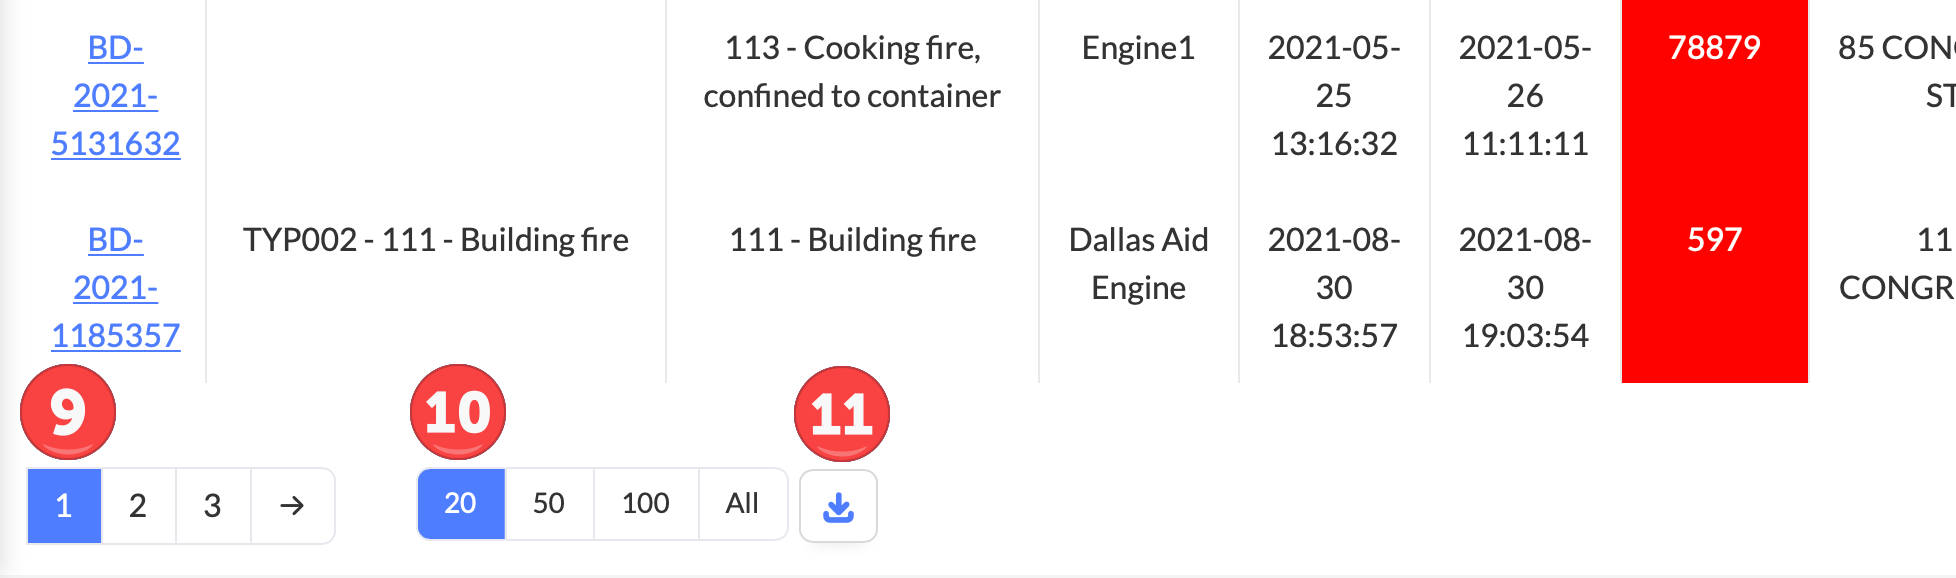Click the Engine1 unit cell

tap(1139, 96)
